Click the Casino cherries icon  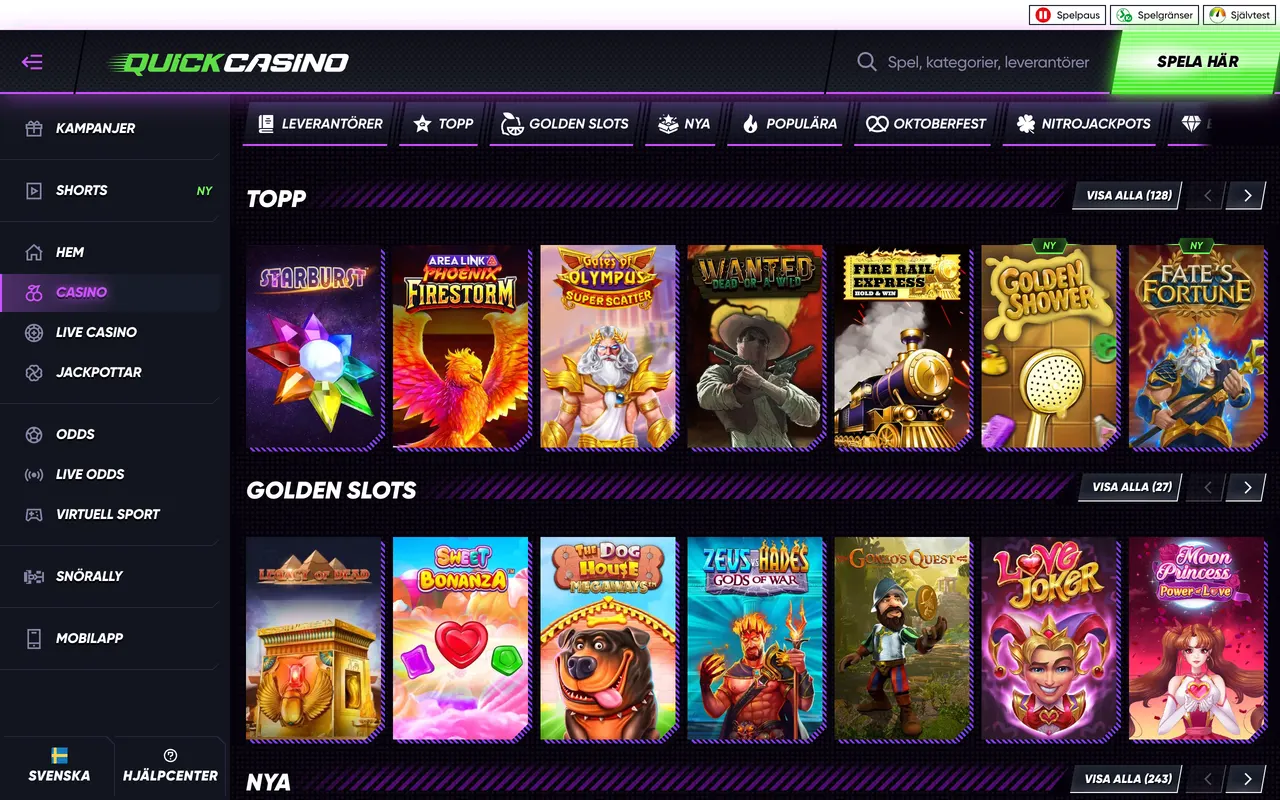(x=34, y=292)
